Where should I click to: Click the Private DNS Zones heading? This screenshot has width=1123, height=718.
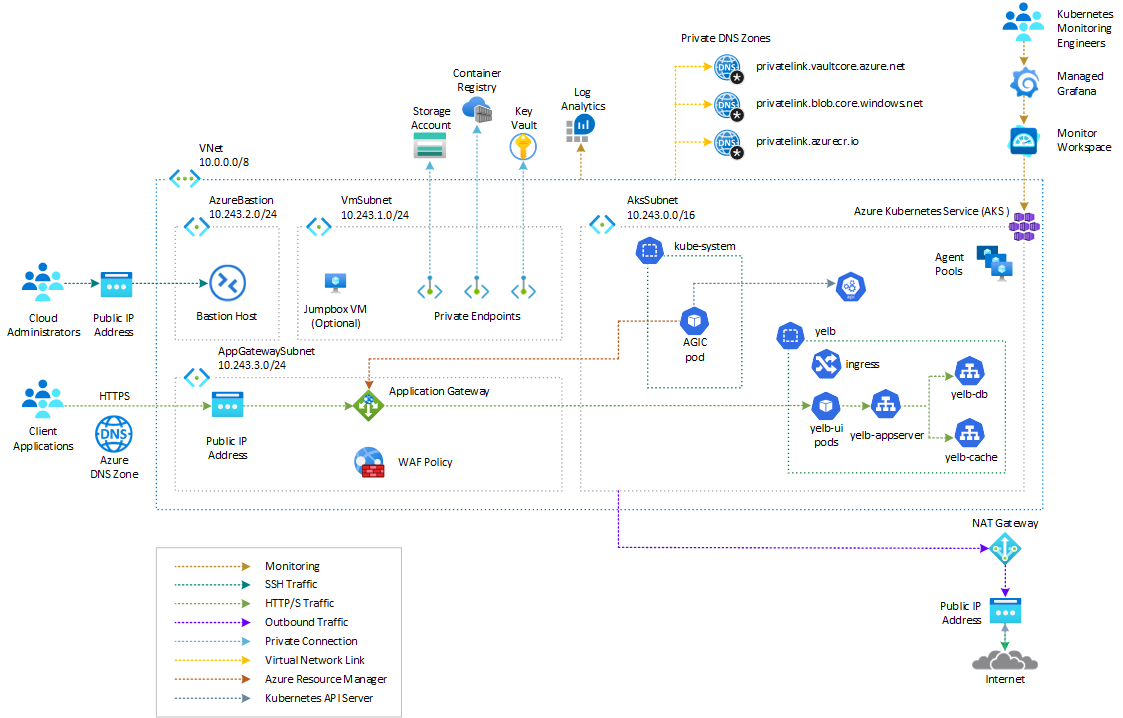click(x=726, y=38)
